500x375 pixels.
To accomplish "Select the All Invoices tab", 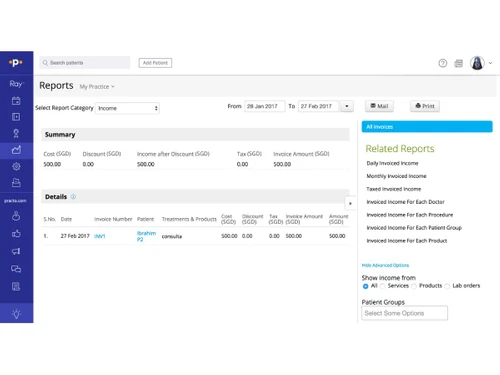I will [427, 127].
